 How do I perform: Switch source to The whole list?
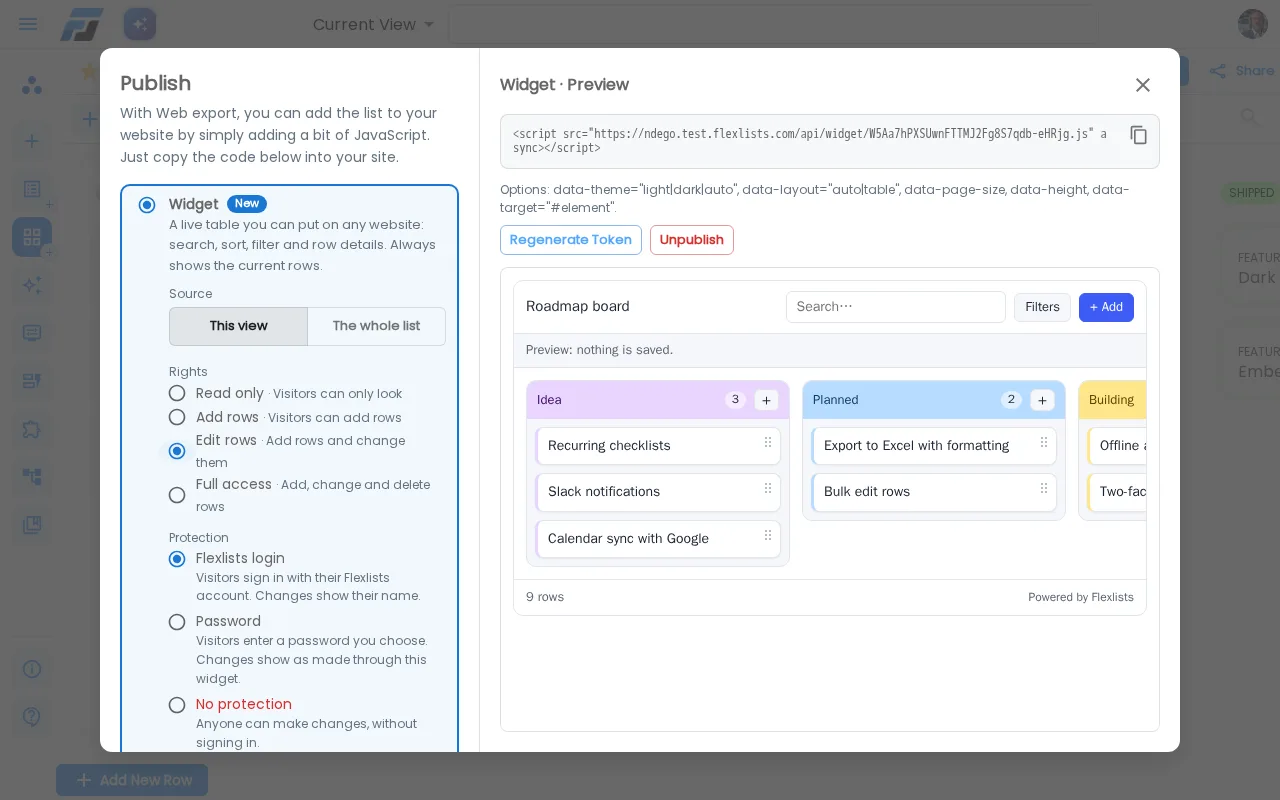pos(376,326)
